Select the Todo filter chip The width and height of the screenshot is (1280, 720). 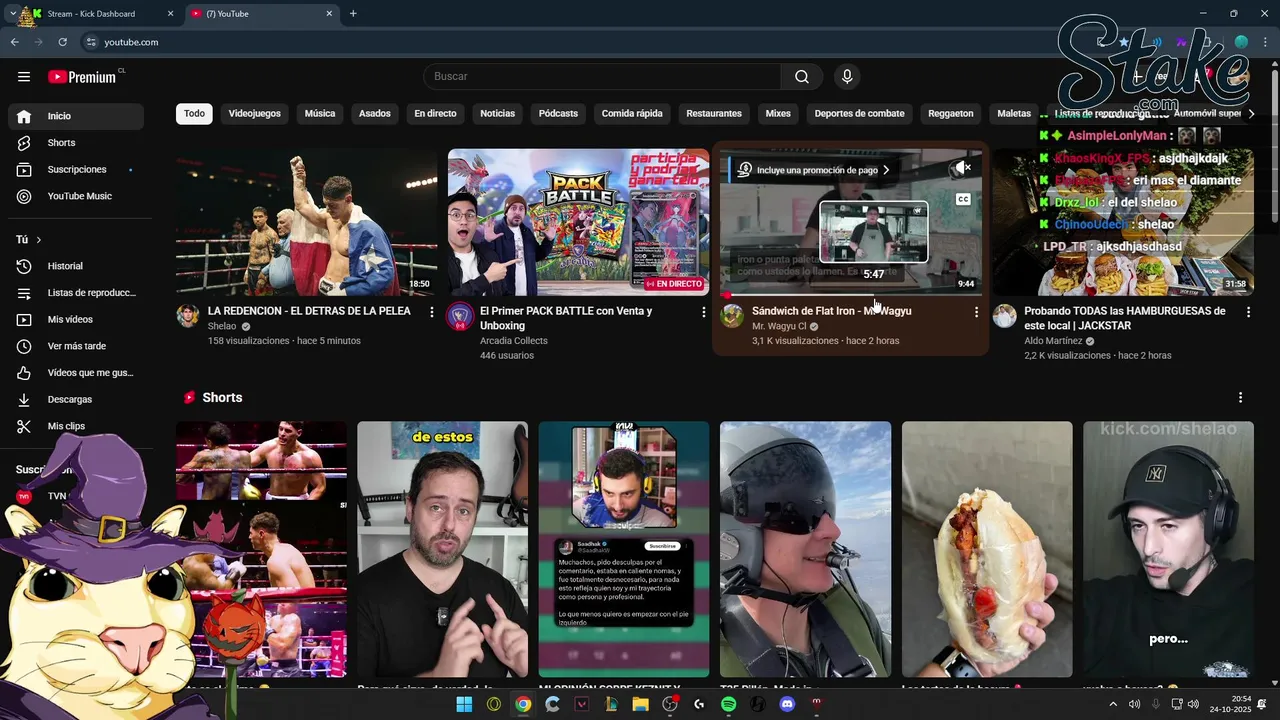click(194, 113)
